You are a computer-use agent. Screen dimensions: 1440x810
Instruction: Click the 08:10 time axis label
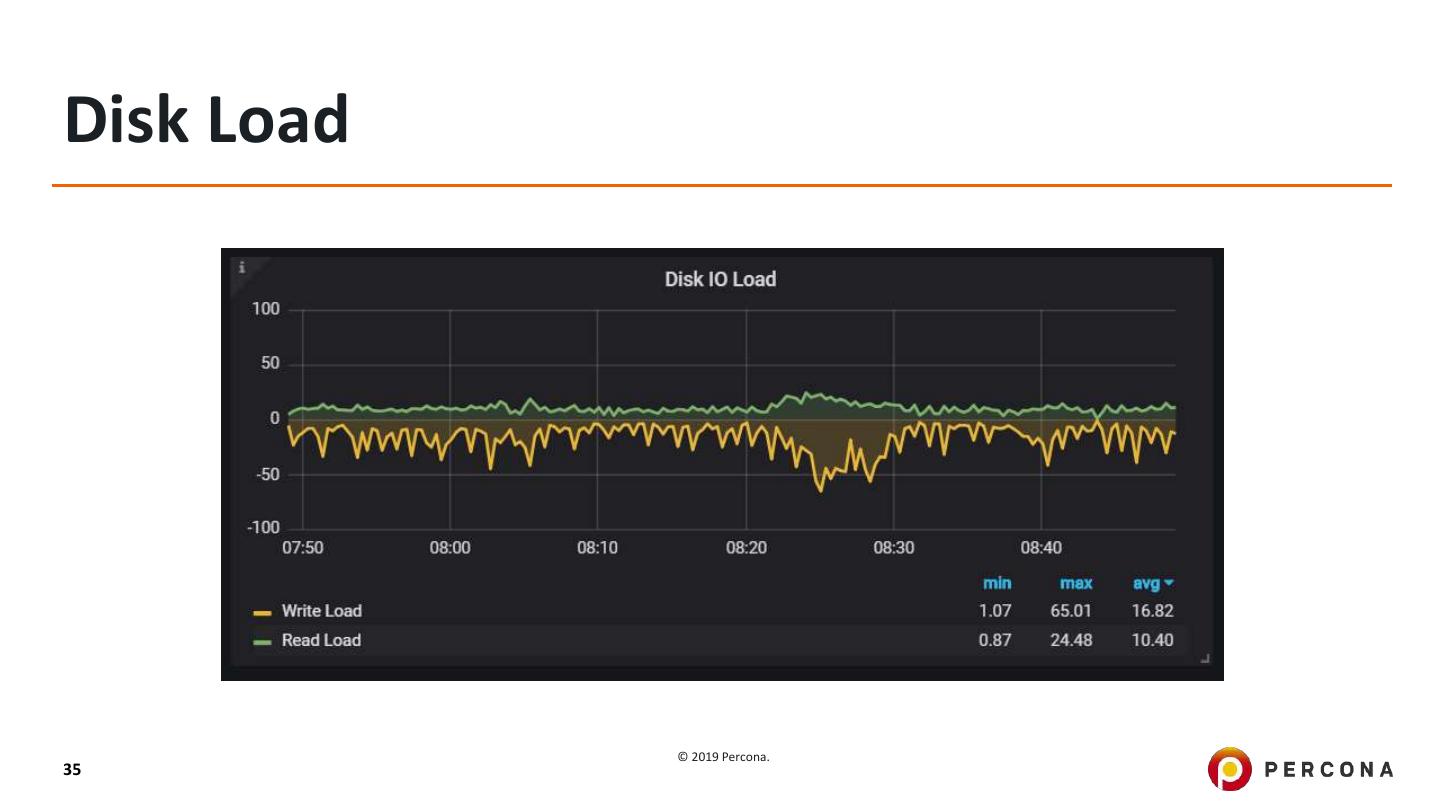(598, 548)
